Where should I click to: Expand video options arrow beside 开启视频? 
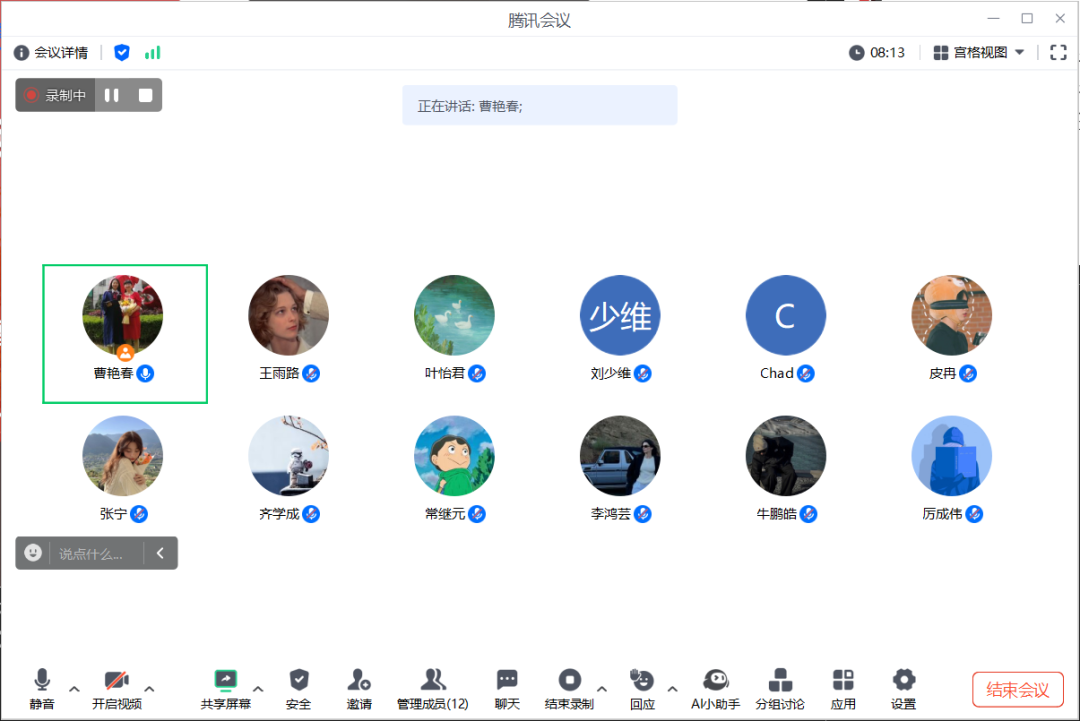(x=149, y=689)
